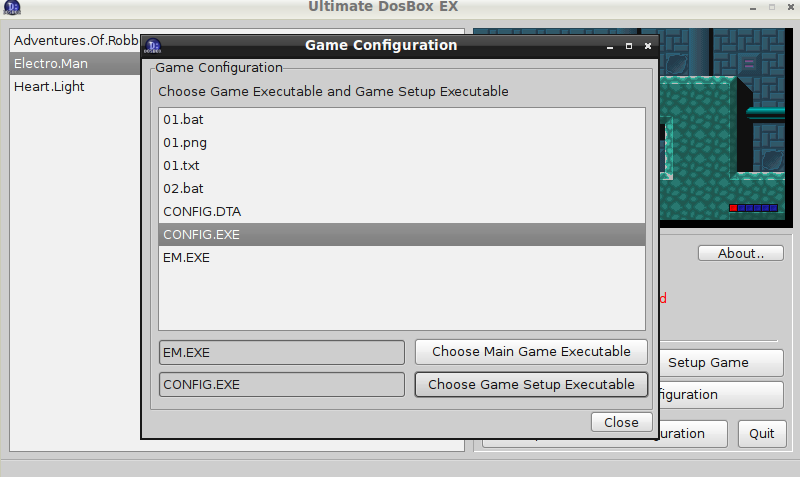Click the Close button in the dialog
This screenshot has height=477, width=800.
click(621, 422)
